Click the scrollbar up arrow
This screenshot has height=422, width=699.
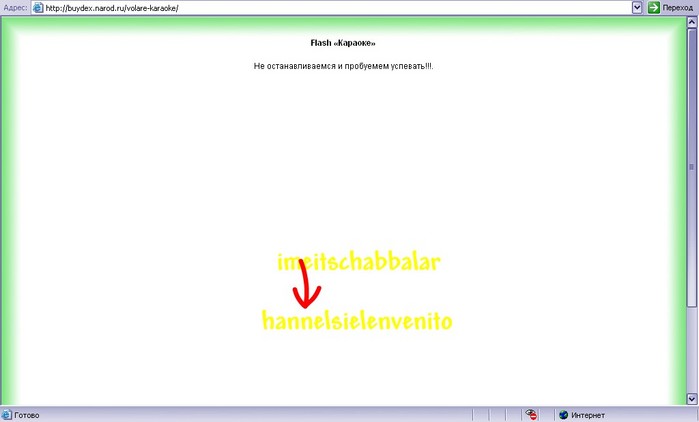point(692,22)
